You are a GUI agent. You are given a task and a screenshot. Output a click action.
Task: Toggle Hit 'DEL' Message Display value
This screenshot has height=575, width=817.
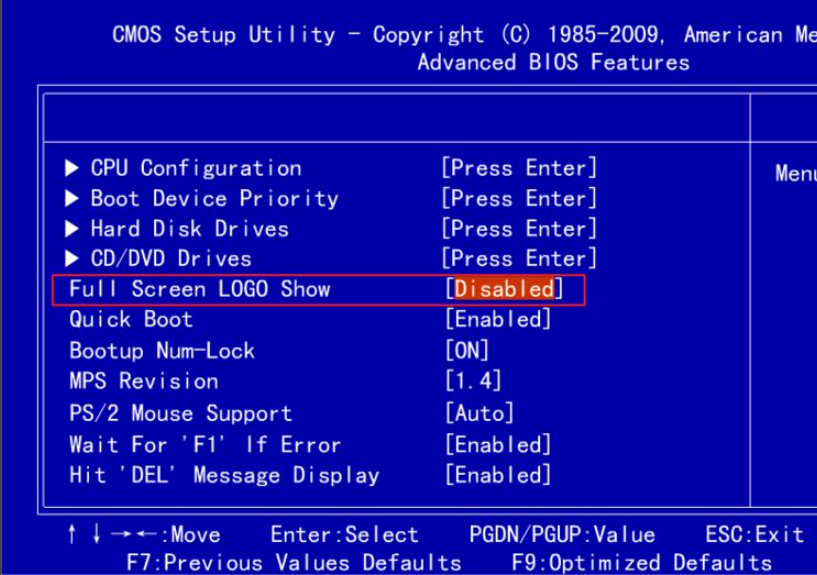click(497, 475)
